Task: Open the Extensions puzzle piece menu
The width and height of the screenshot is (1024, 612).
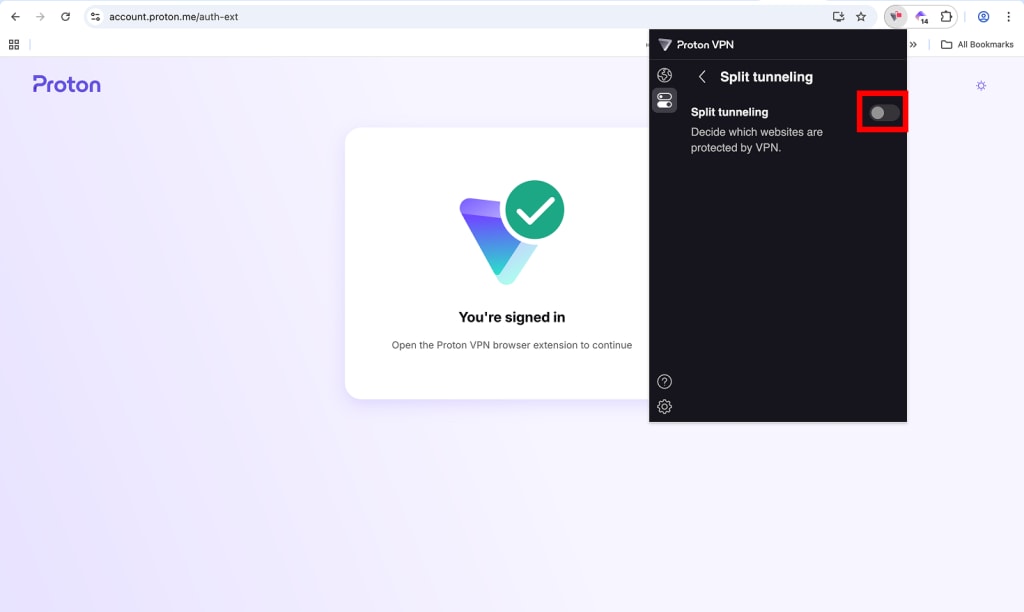Action: pos(946,17)
